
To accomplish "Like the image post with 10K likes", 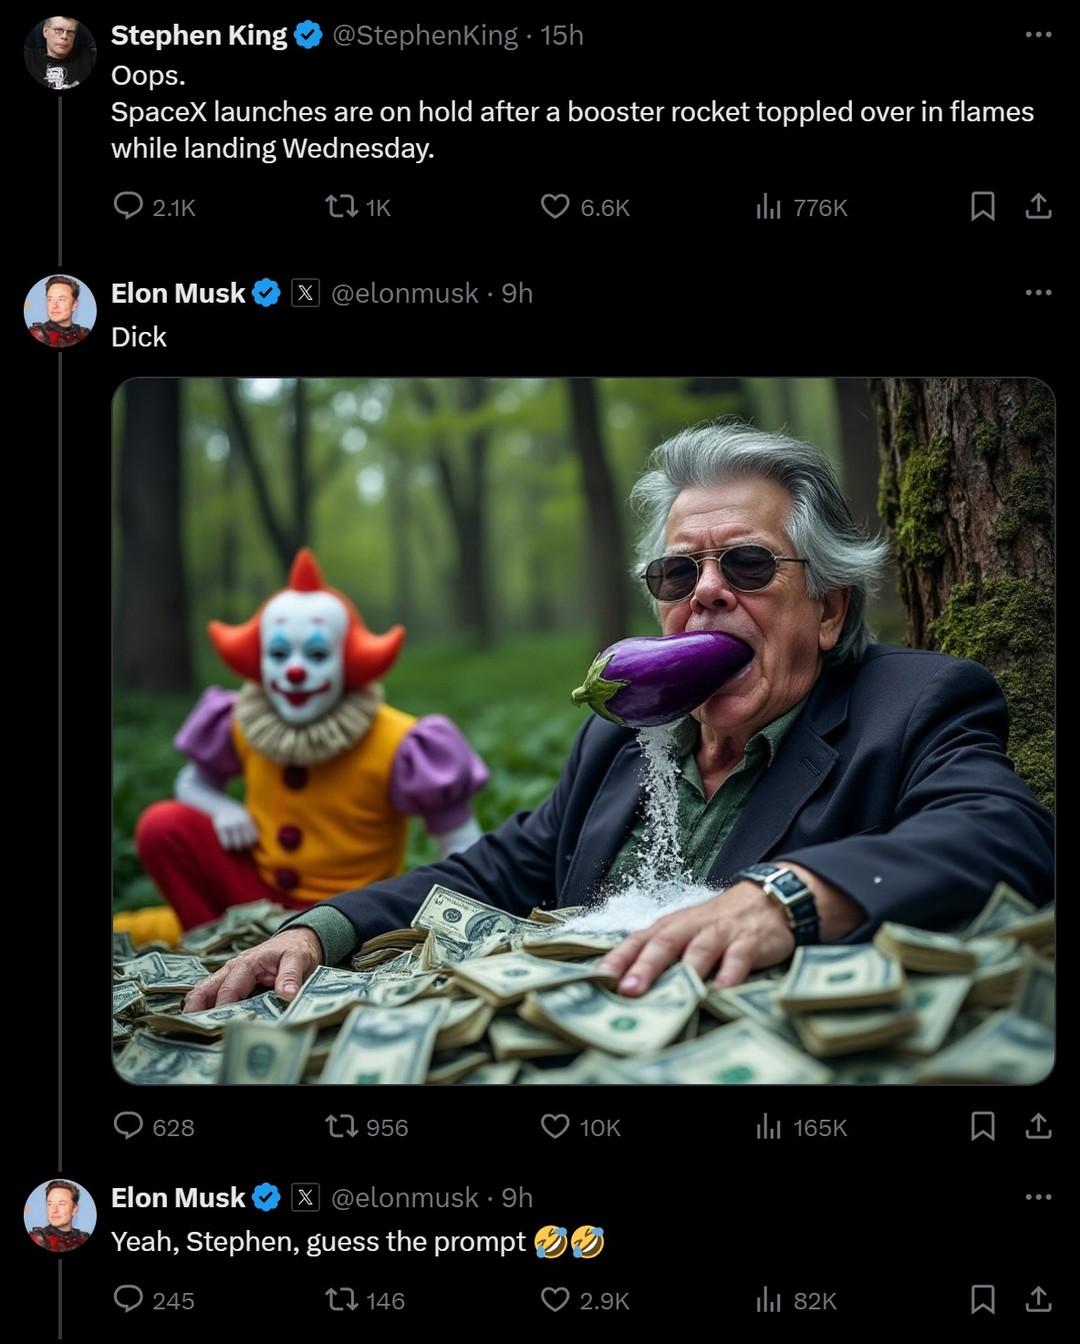I will (x=555, y=1126).
